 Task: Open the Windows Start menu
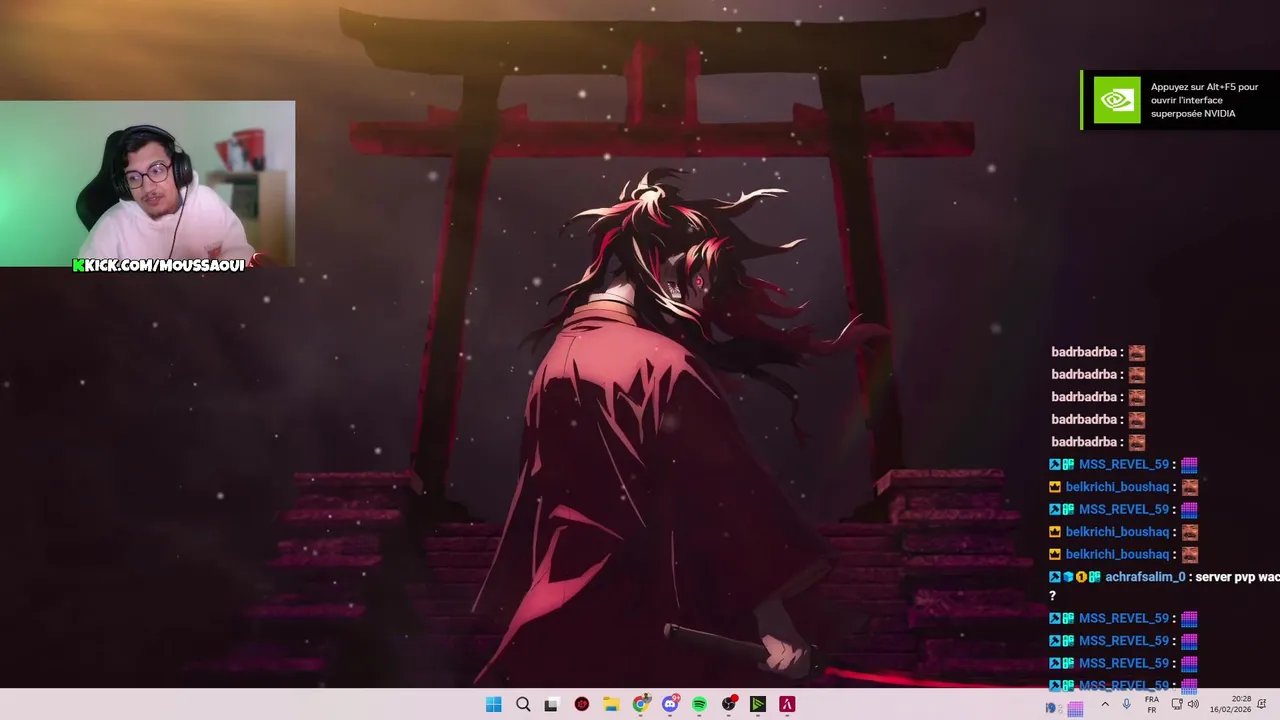(x=493, y=705)
